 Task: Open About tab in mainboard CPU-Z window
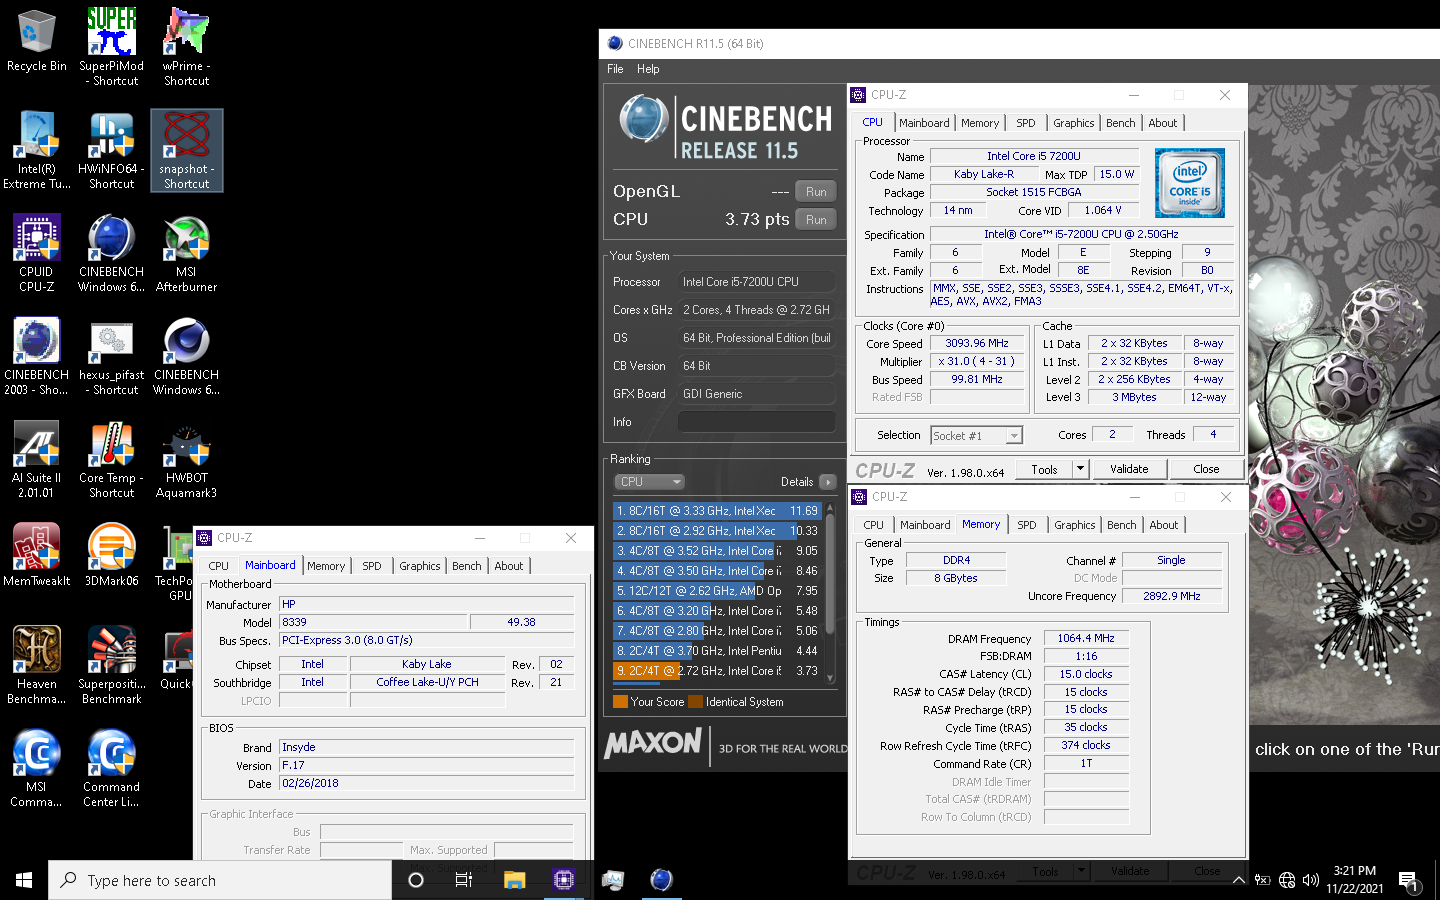click(x=509, y=566)
